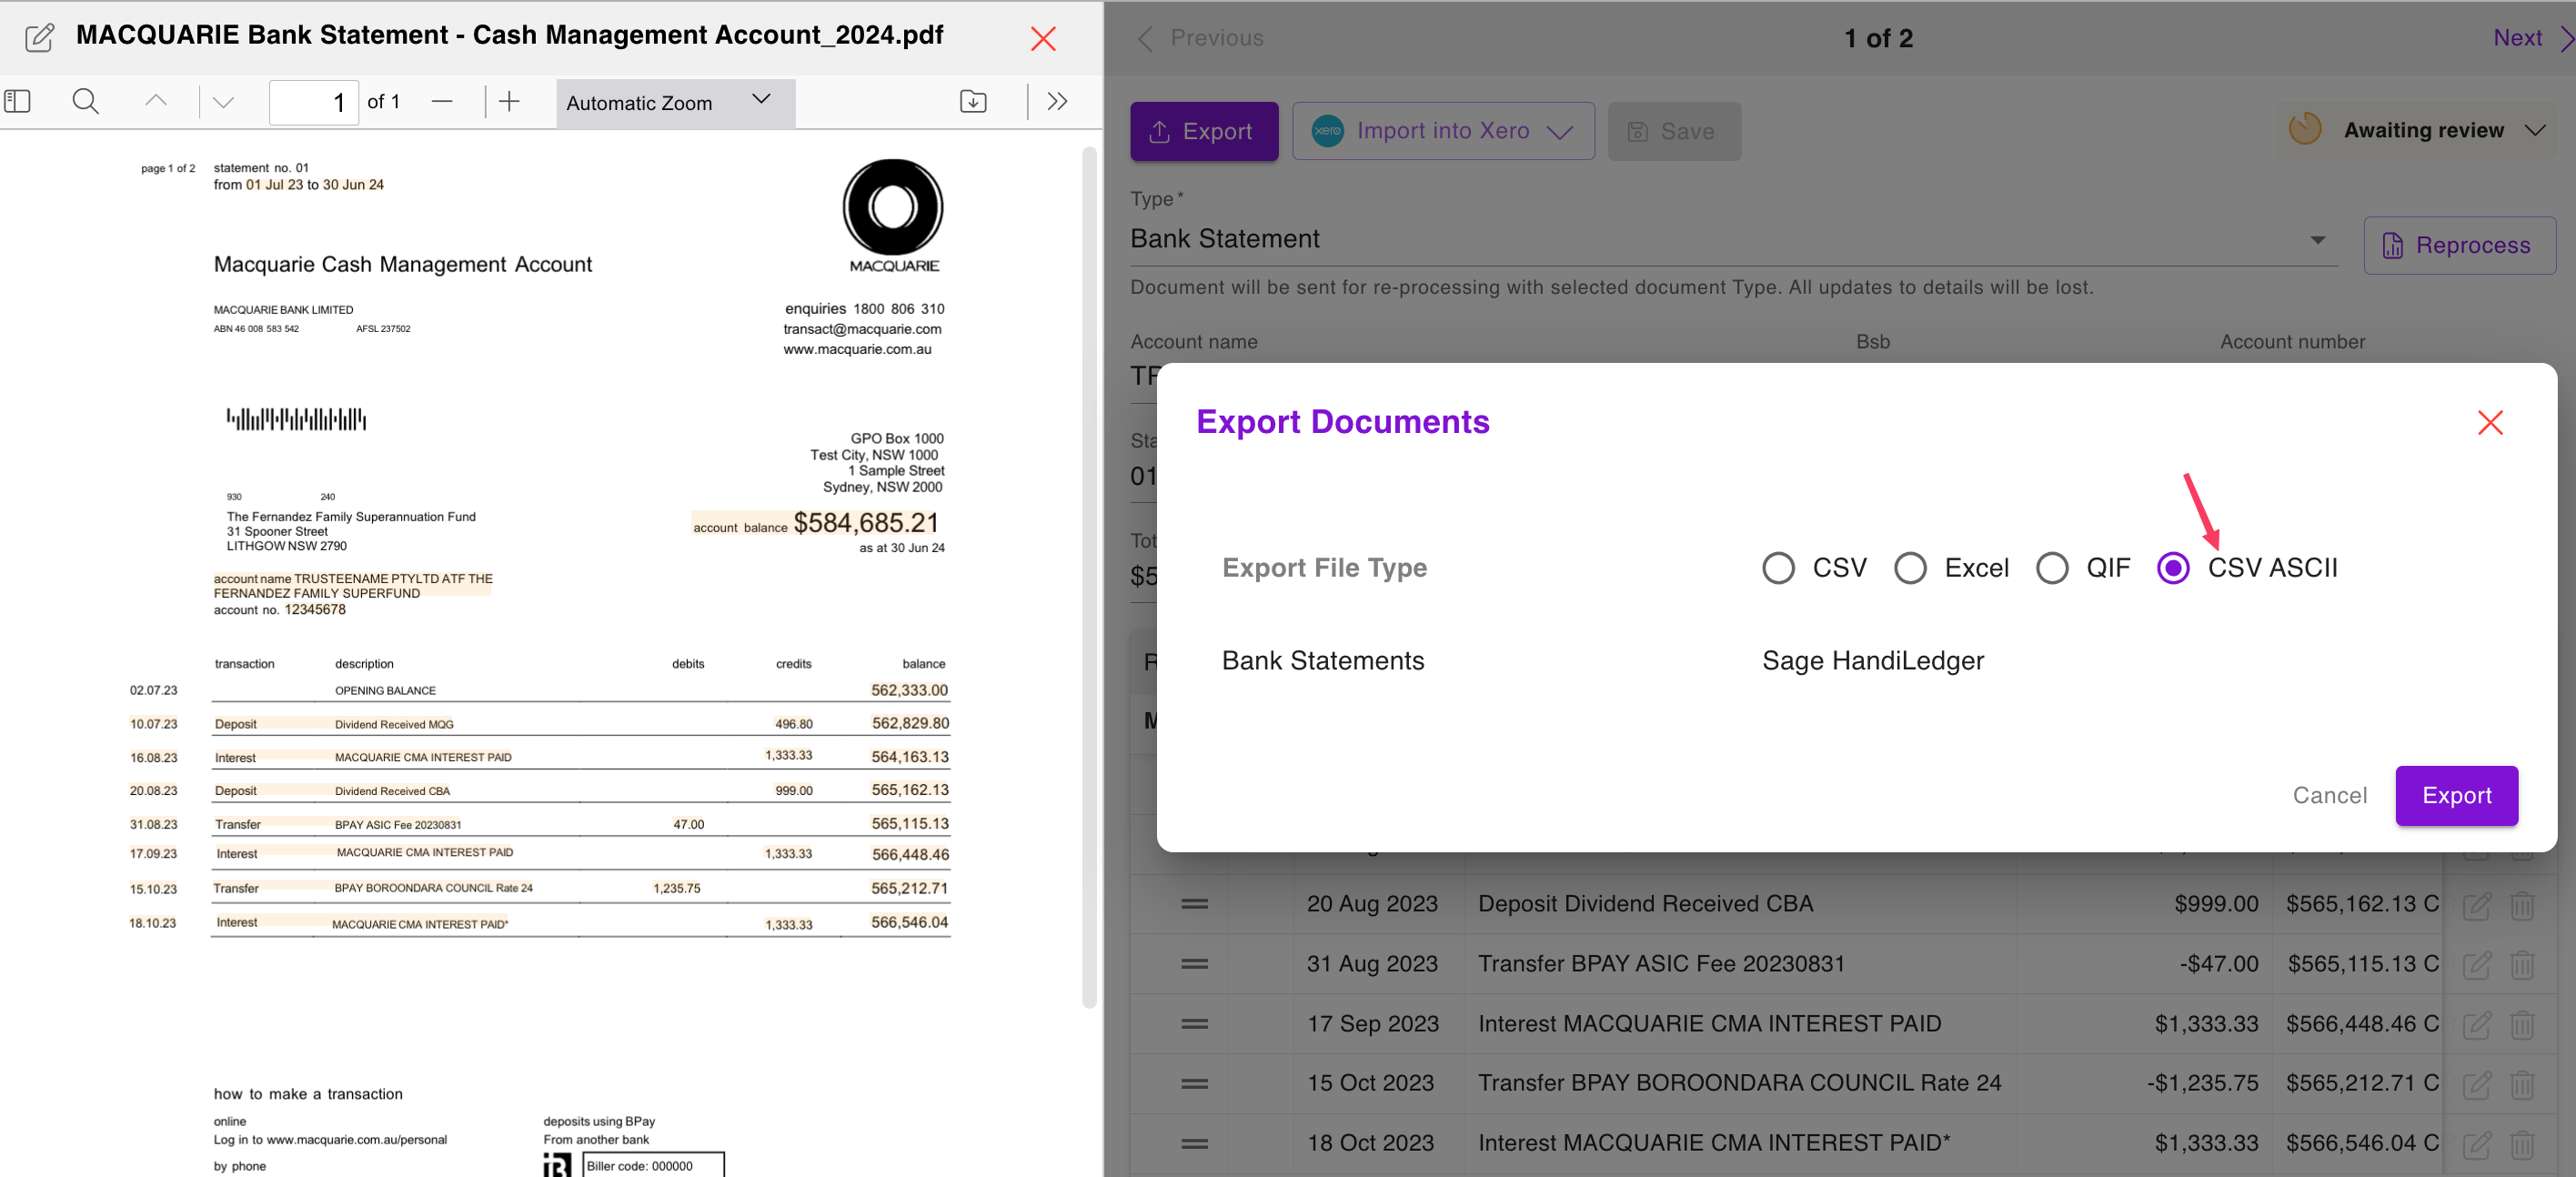Edit the 15 Oct 2023 transaction row
This screenshot has height=1177, width=2576.
pyautogui.click(x=2476, y=1085)
